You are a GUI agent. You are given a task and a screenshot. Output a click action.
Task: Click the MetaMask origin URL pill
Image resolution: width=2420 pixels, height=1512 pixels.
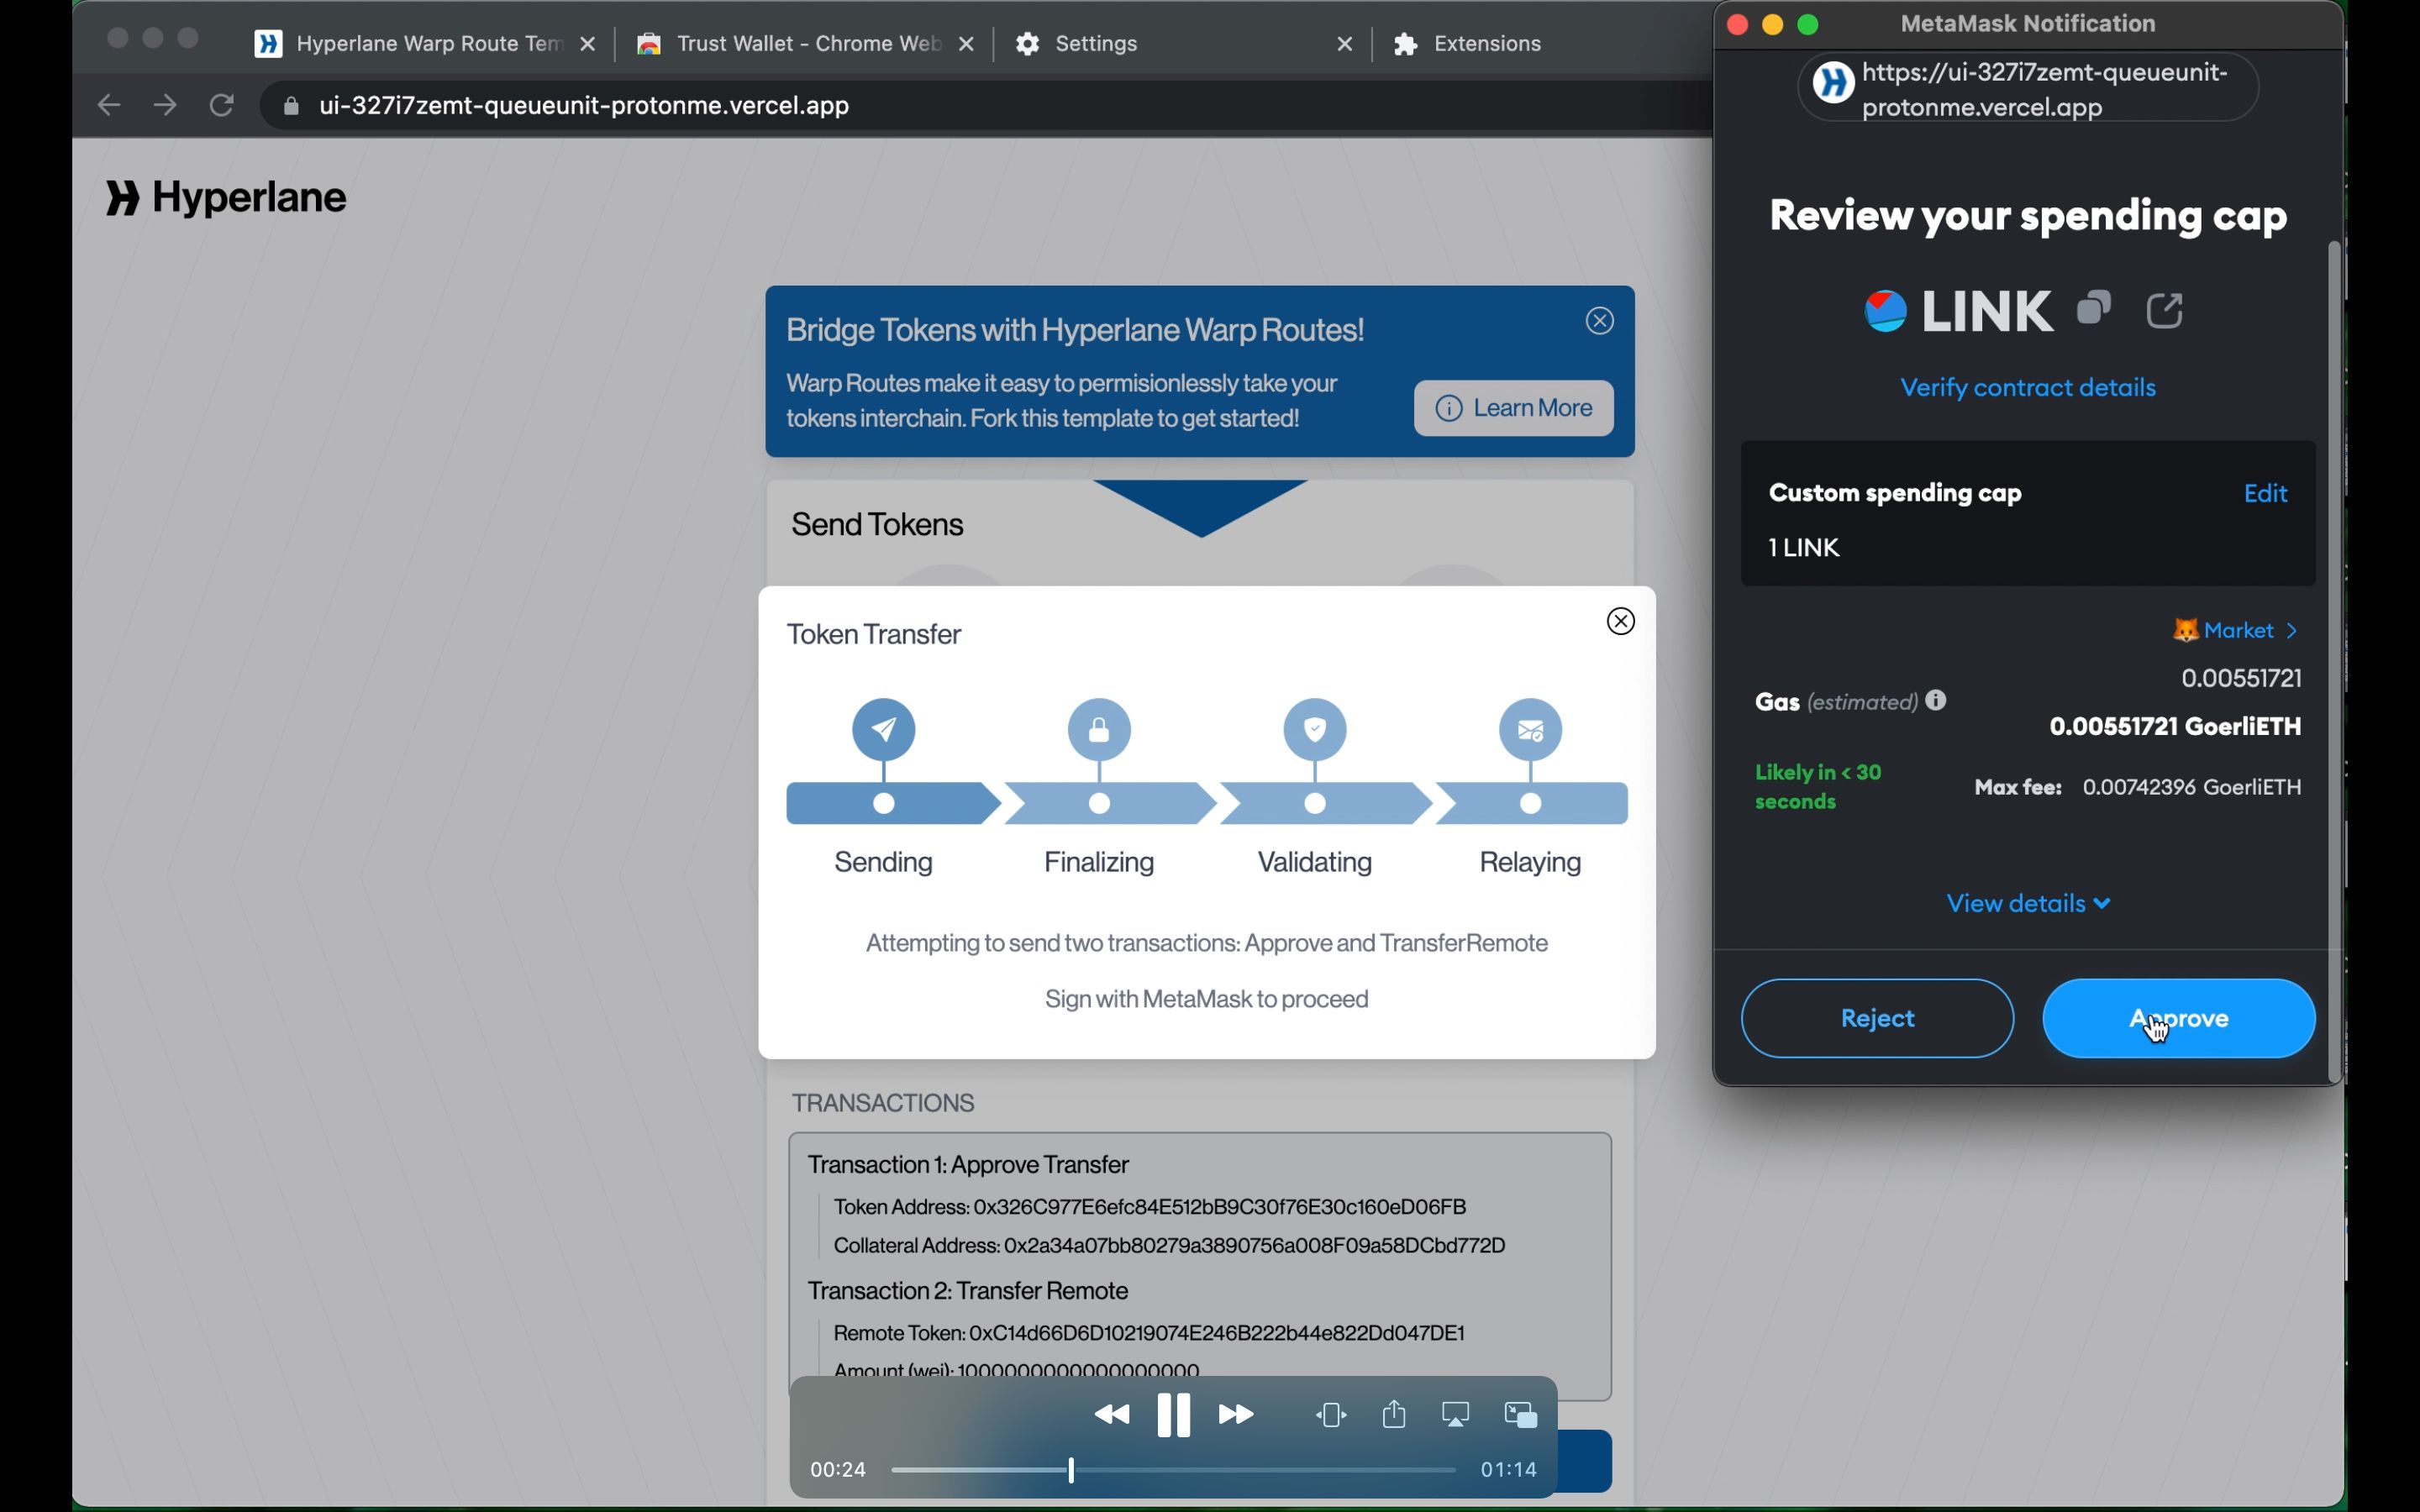point(2027,89)
